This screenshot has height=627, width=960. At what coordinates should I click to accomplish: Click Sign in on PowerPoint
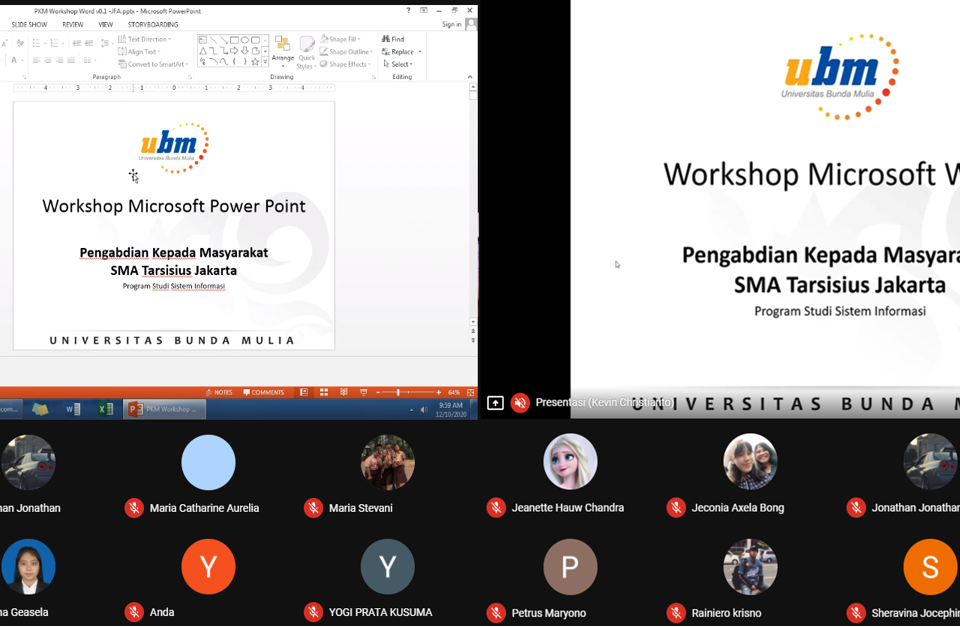coord(452,24)
